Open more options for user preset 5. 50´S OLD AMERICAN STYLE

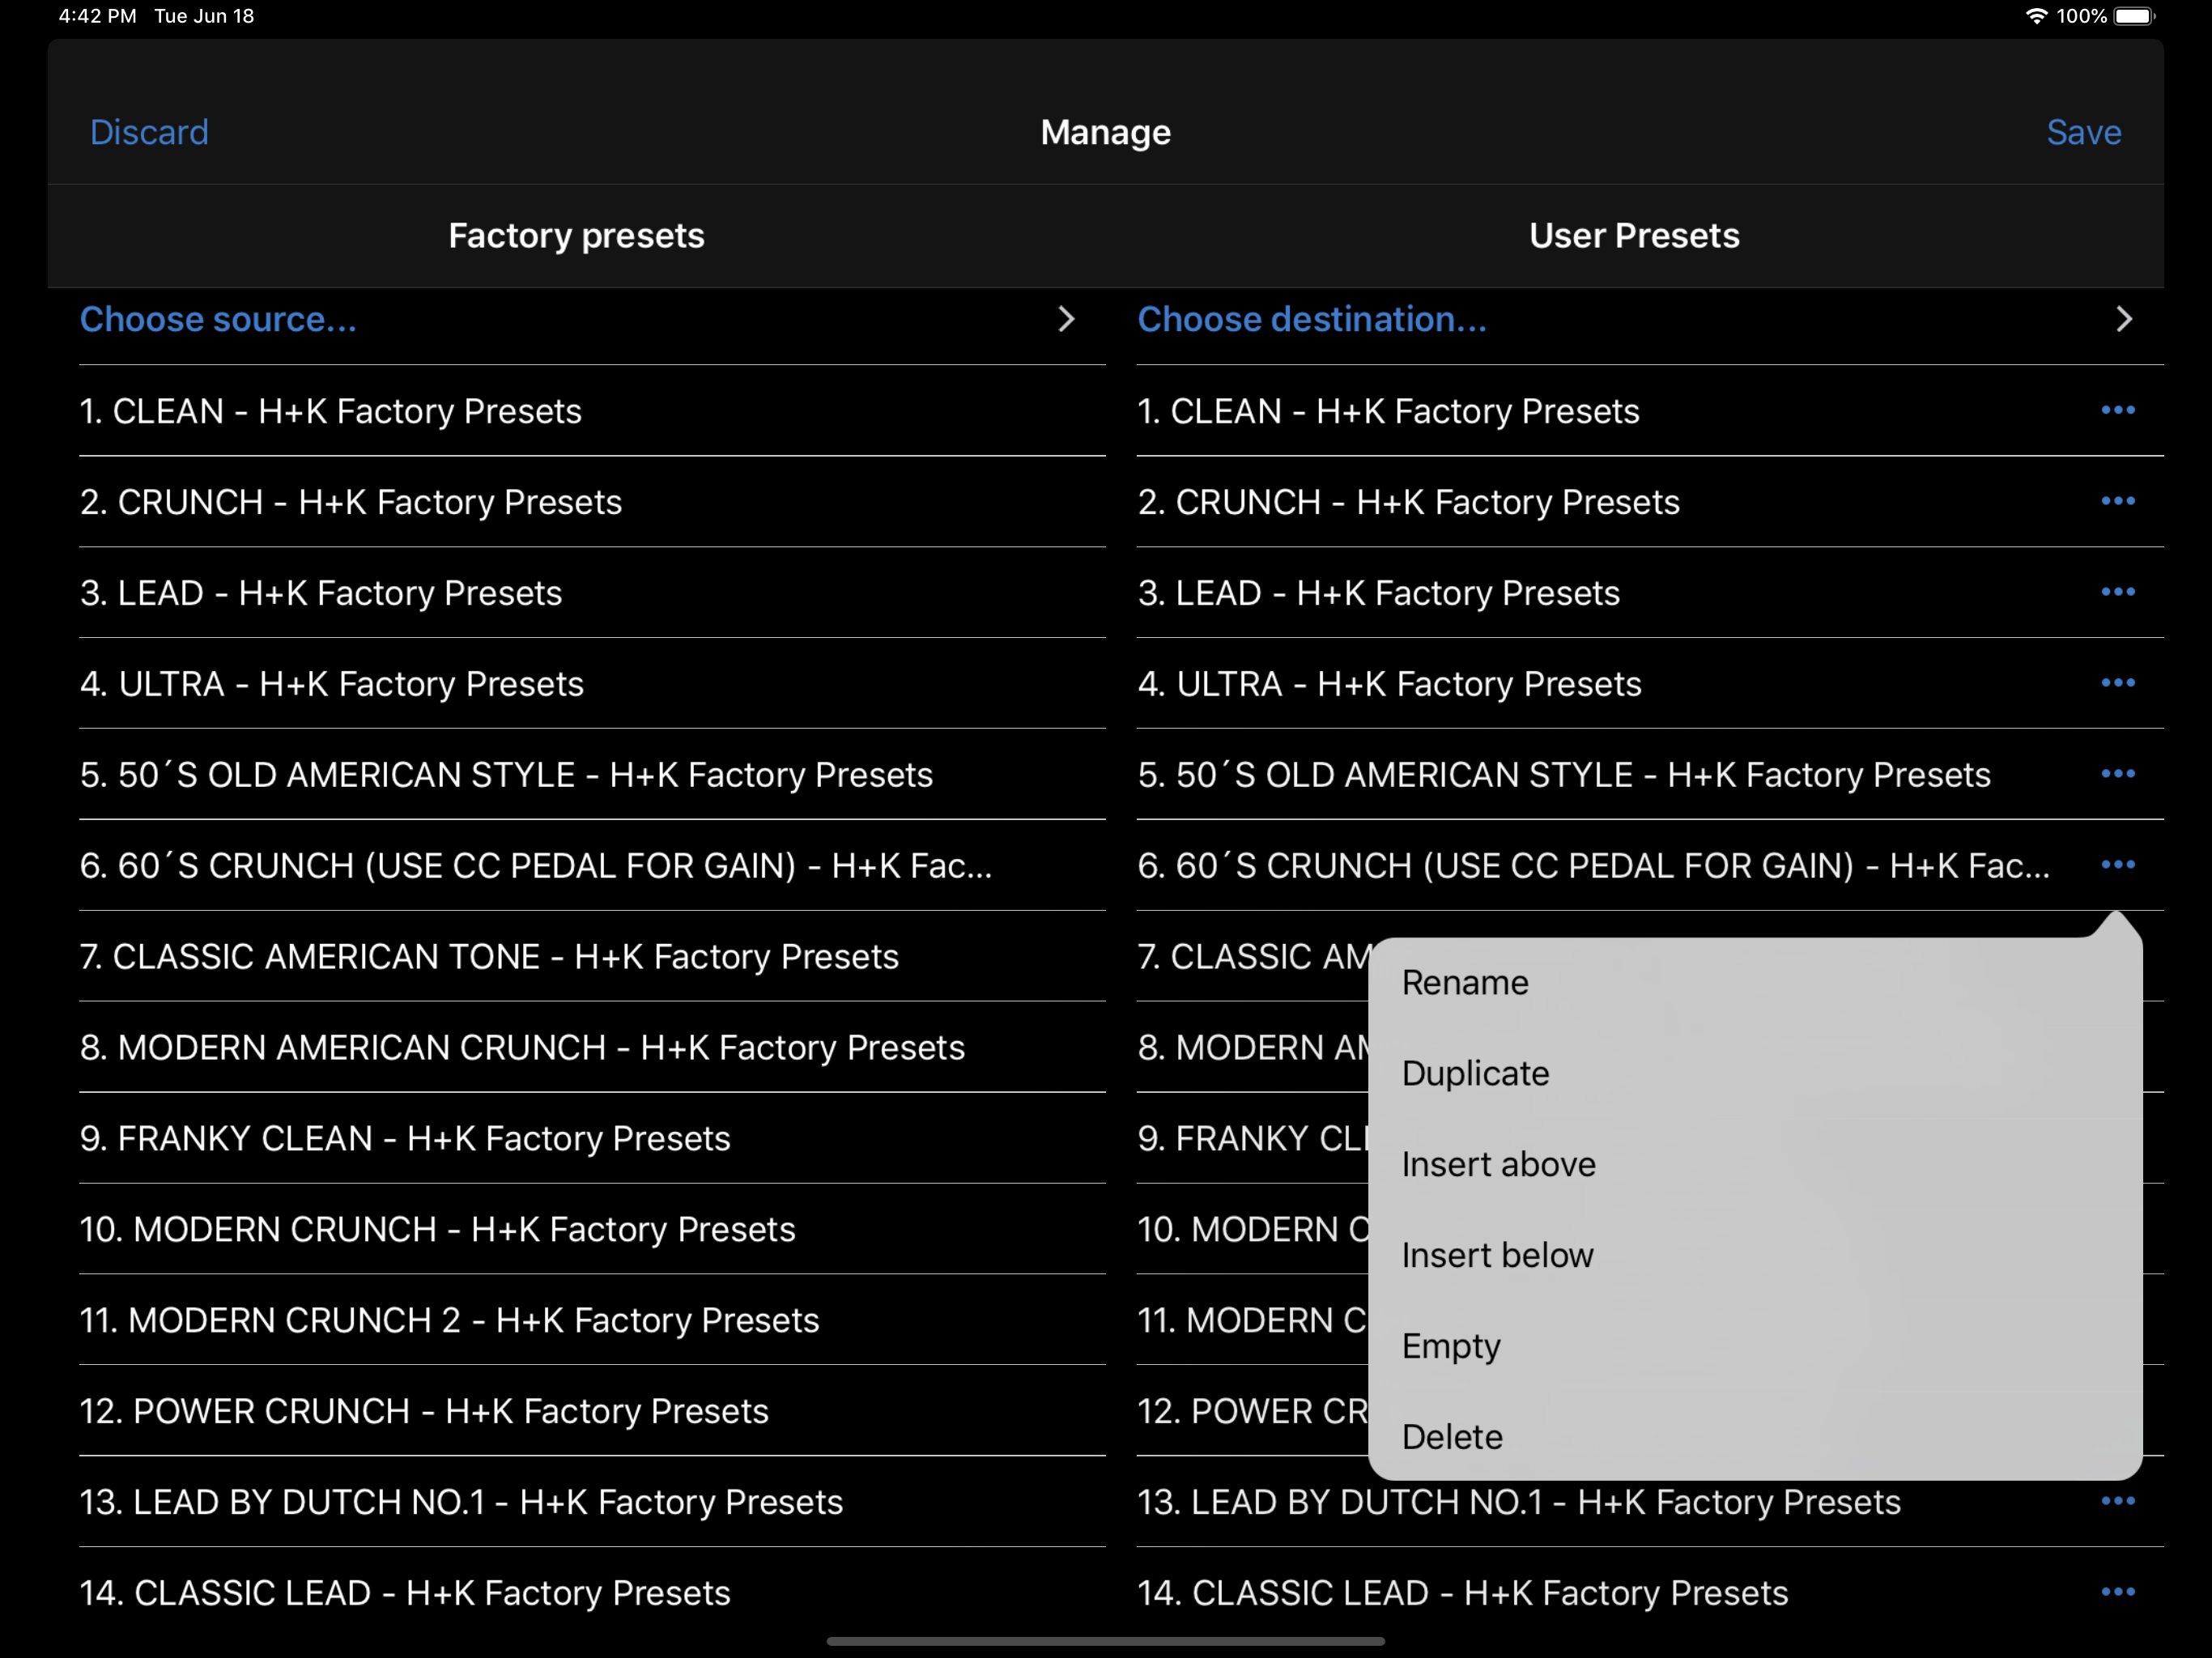2117,774
